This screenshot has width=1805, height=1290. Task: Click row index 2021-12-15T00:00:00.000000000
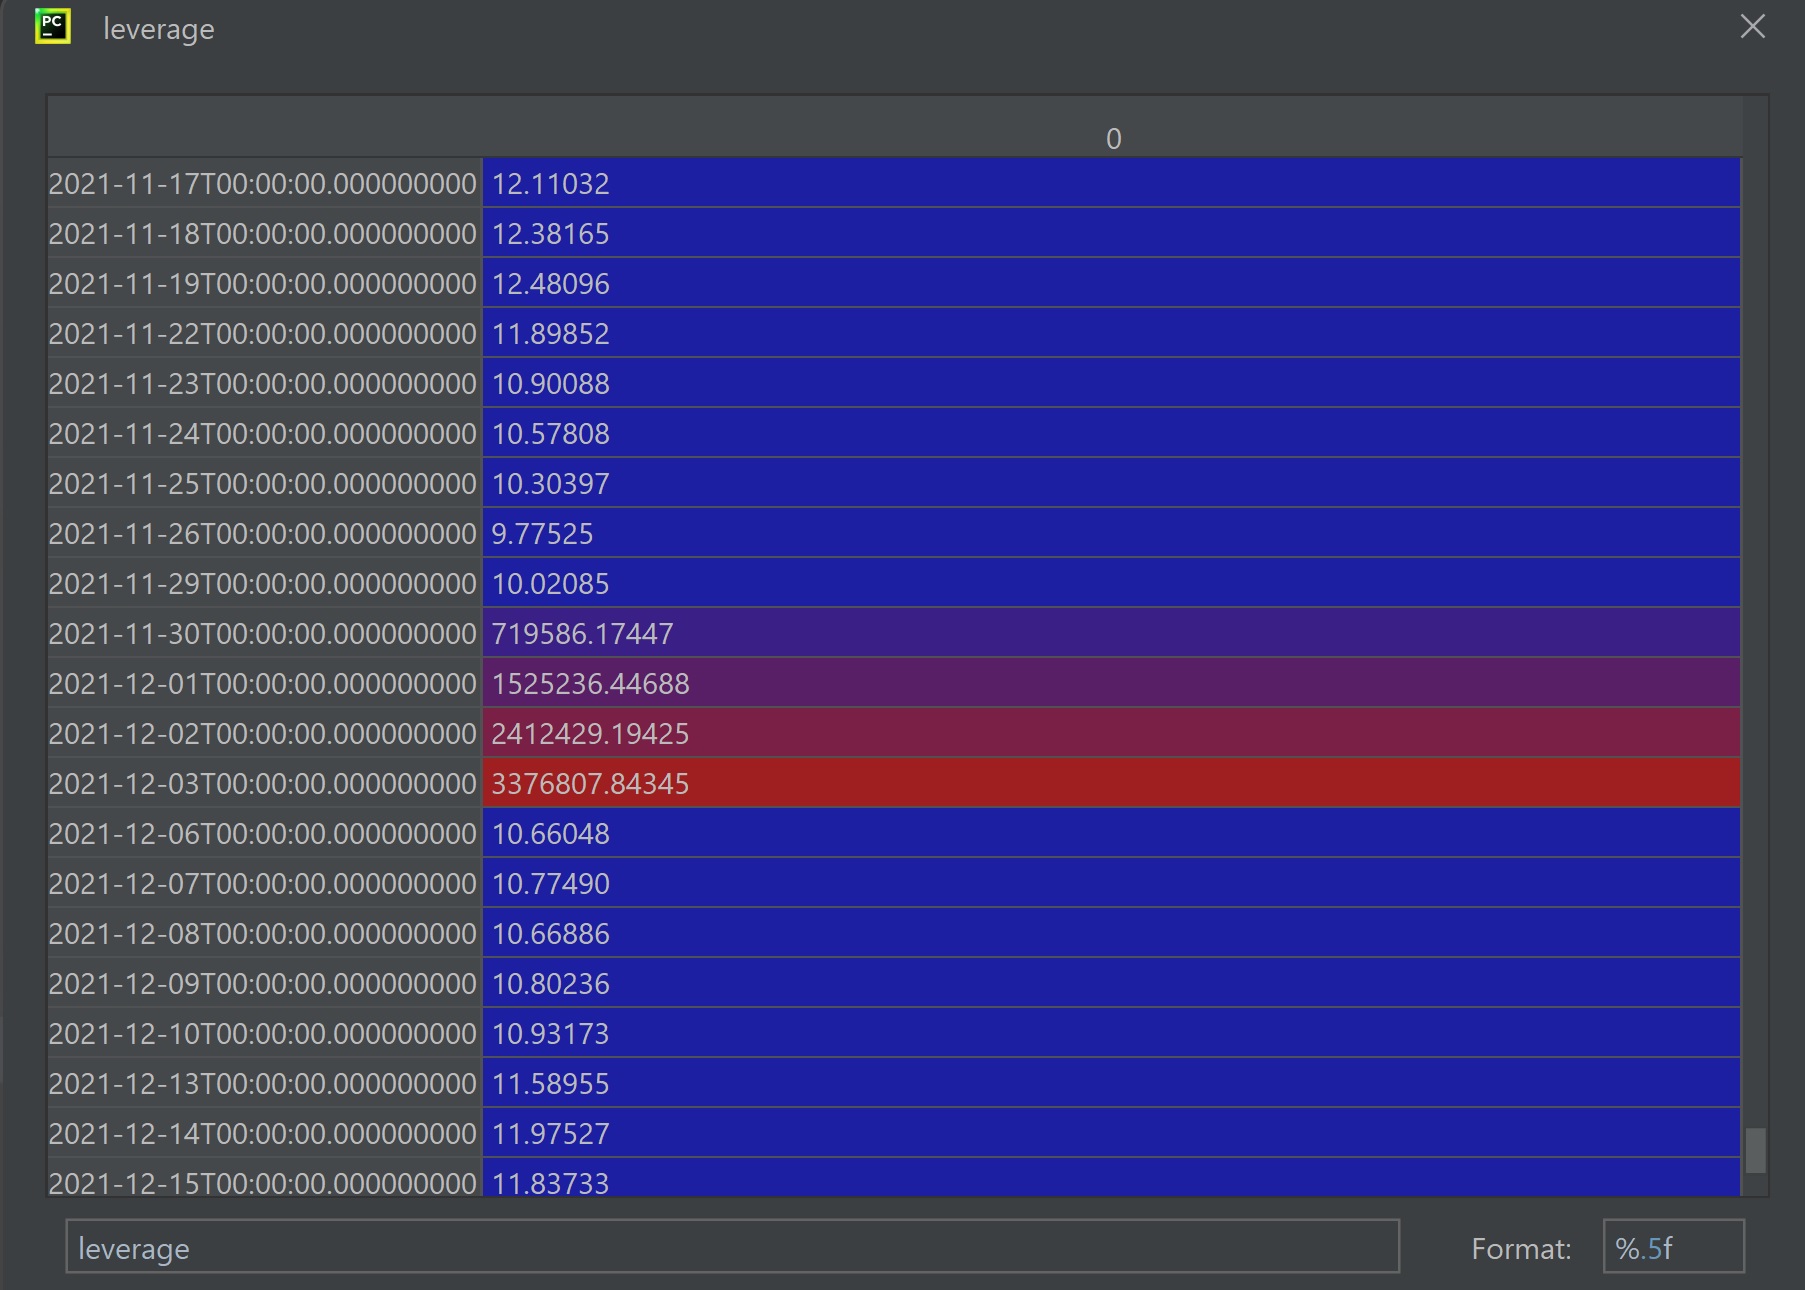tap(264, 1178)
